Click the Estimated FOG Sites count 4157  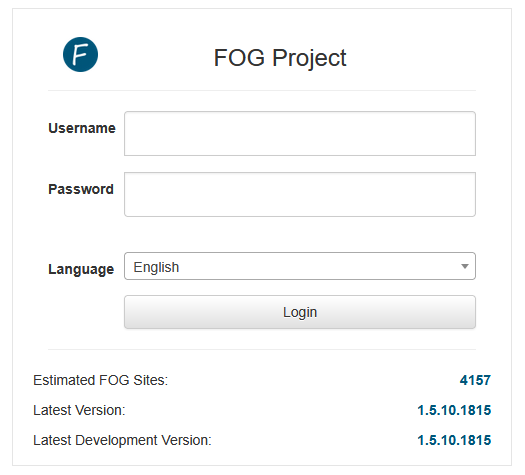475,380
